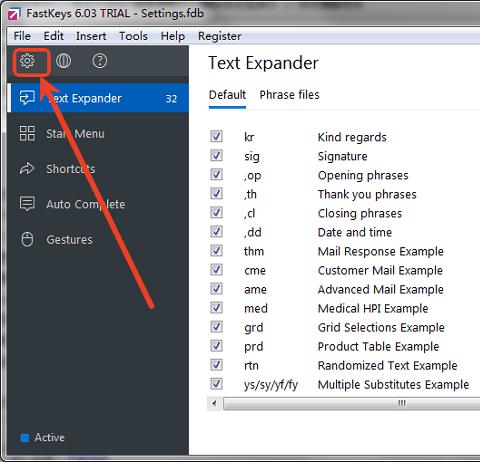Image resolution: width=480 pixels, height=462 pixels.
Task: Click the Text Expander sidebar icon
Action: click(x=27, y=98)
